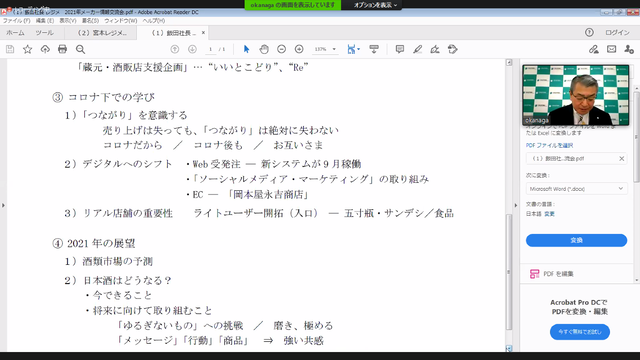
Task: Open the ヘルプ menu
Action: (x=153, y=20)
